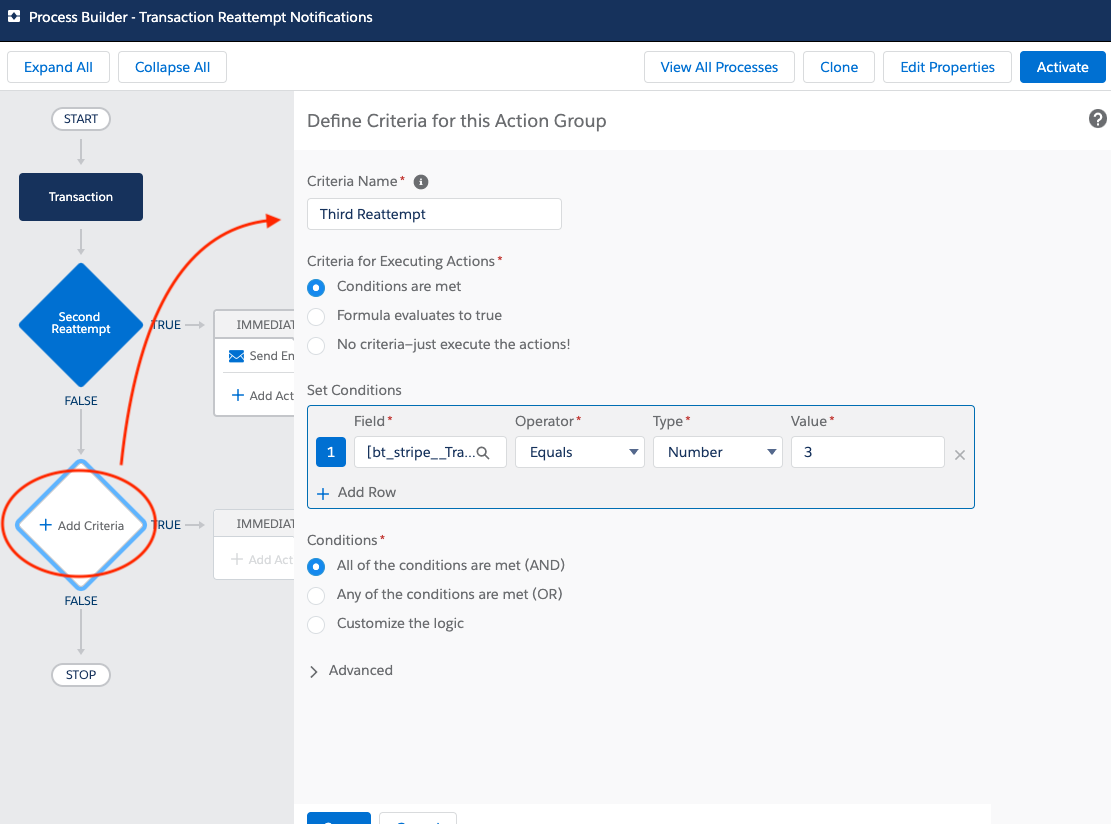
Task: Click the Field lookup search icon
Action: tap(483, 453)
